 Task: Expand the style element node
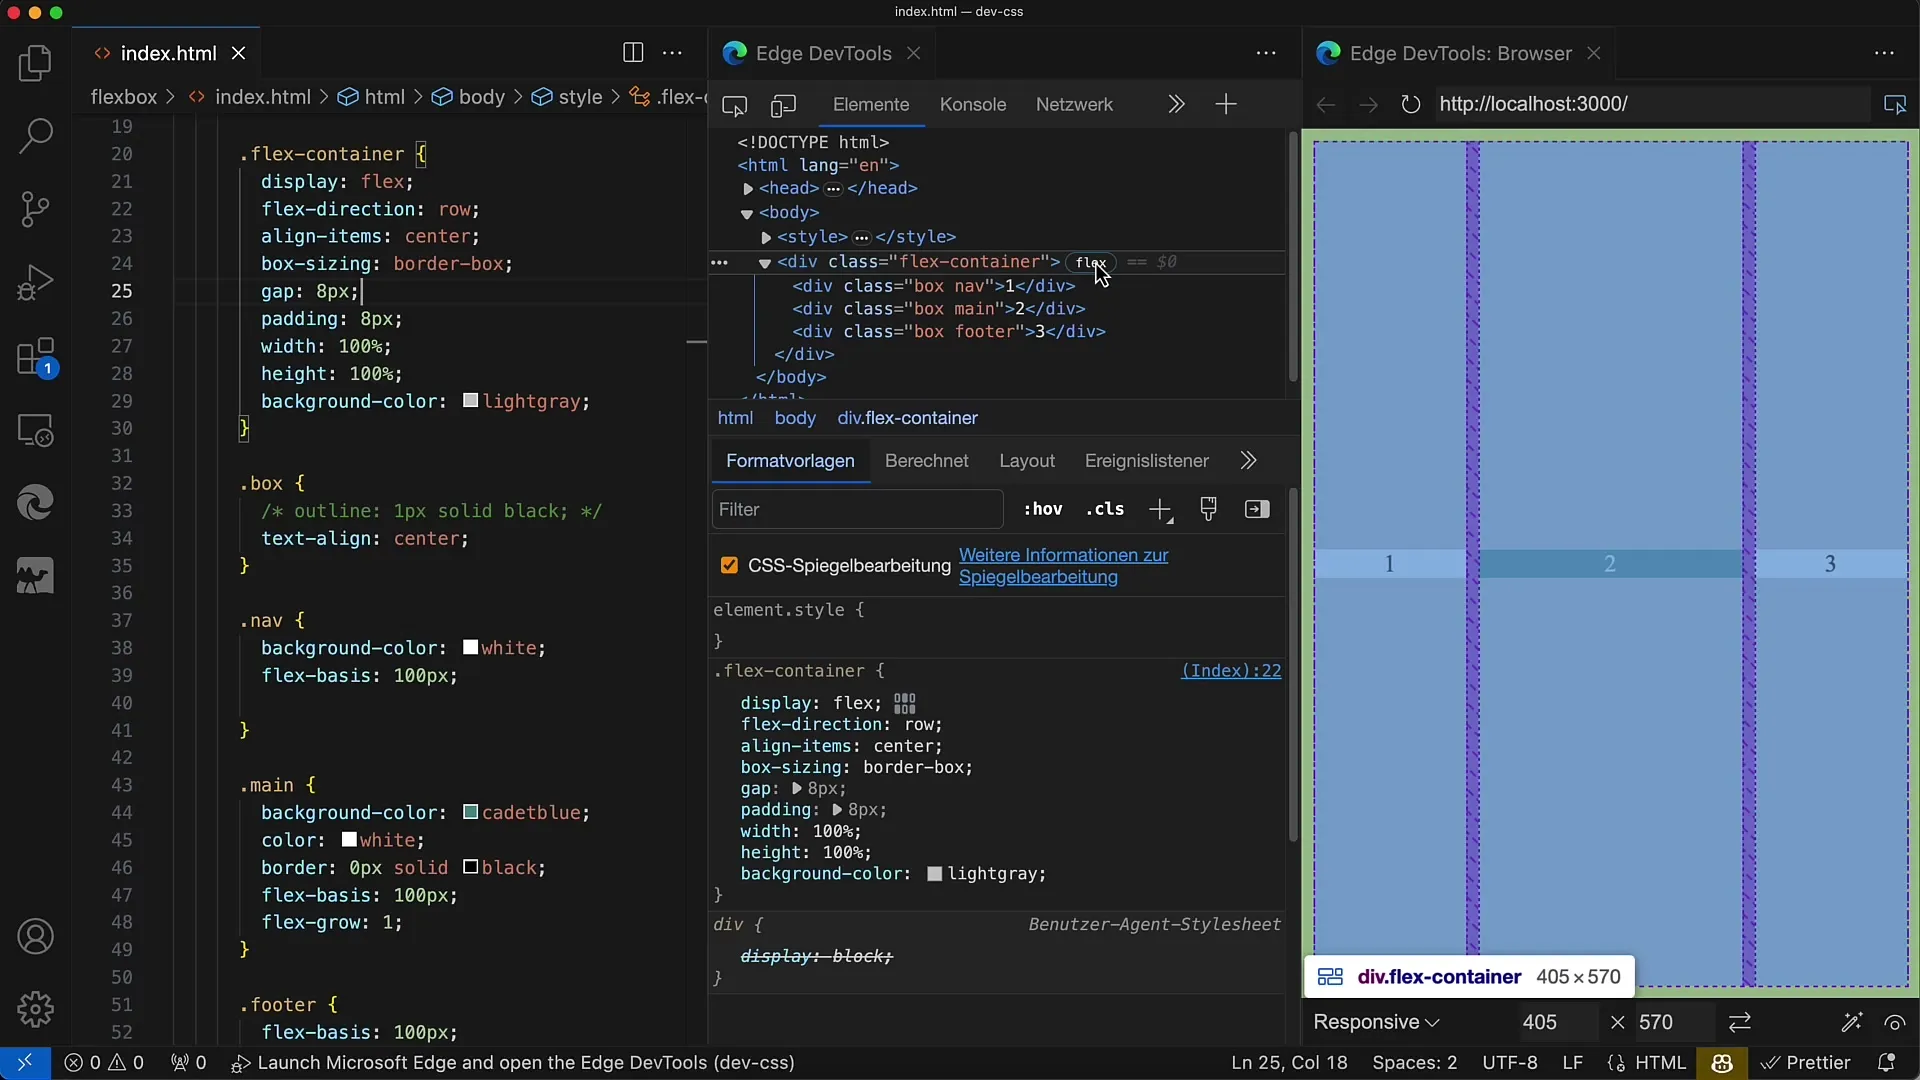[766, 238]
